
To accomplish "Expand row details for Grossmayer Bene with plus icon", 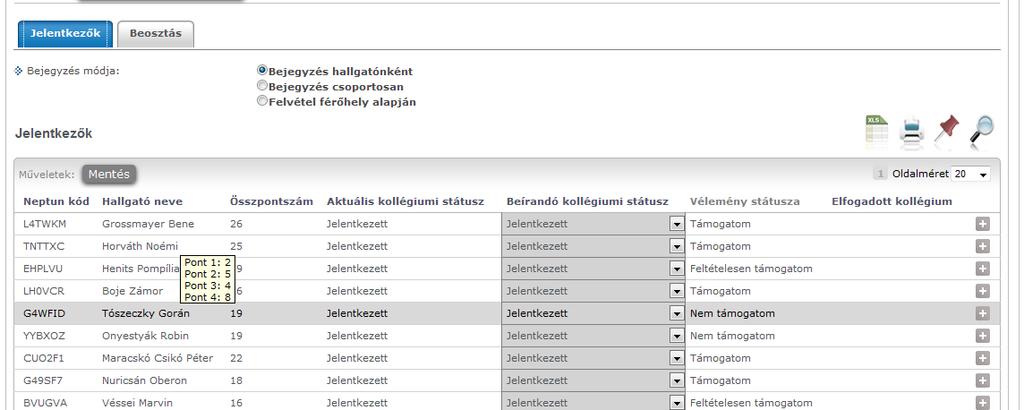I will (982, 224).
